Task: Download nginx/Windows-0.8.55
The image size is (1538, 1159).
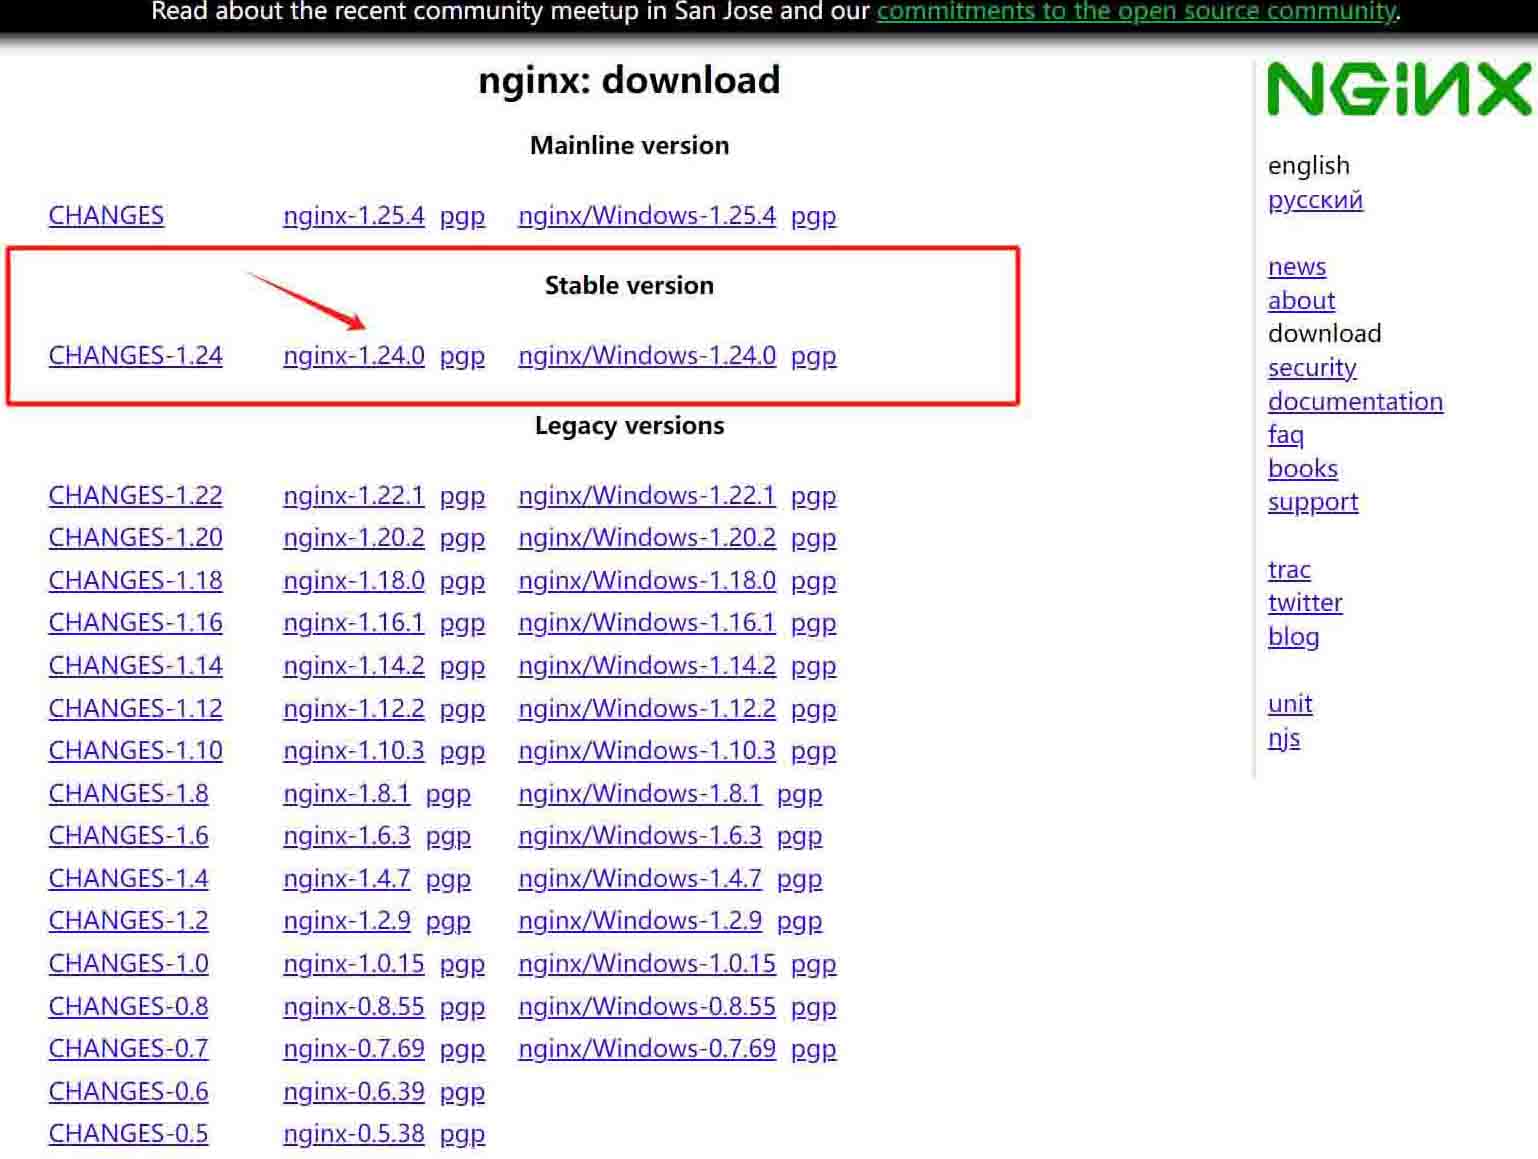Action: [647, 1007]
